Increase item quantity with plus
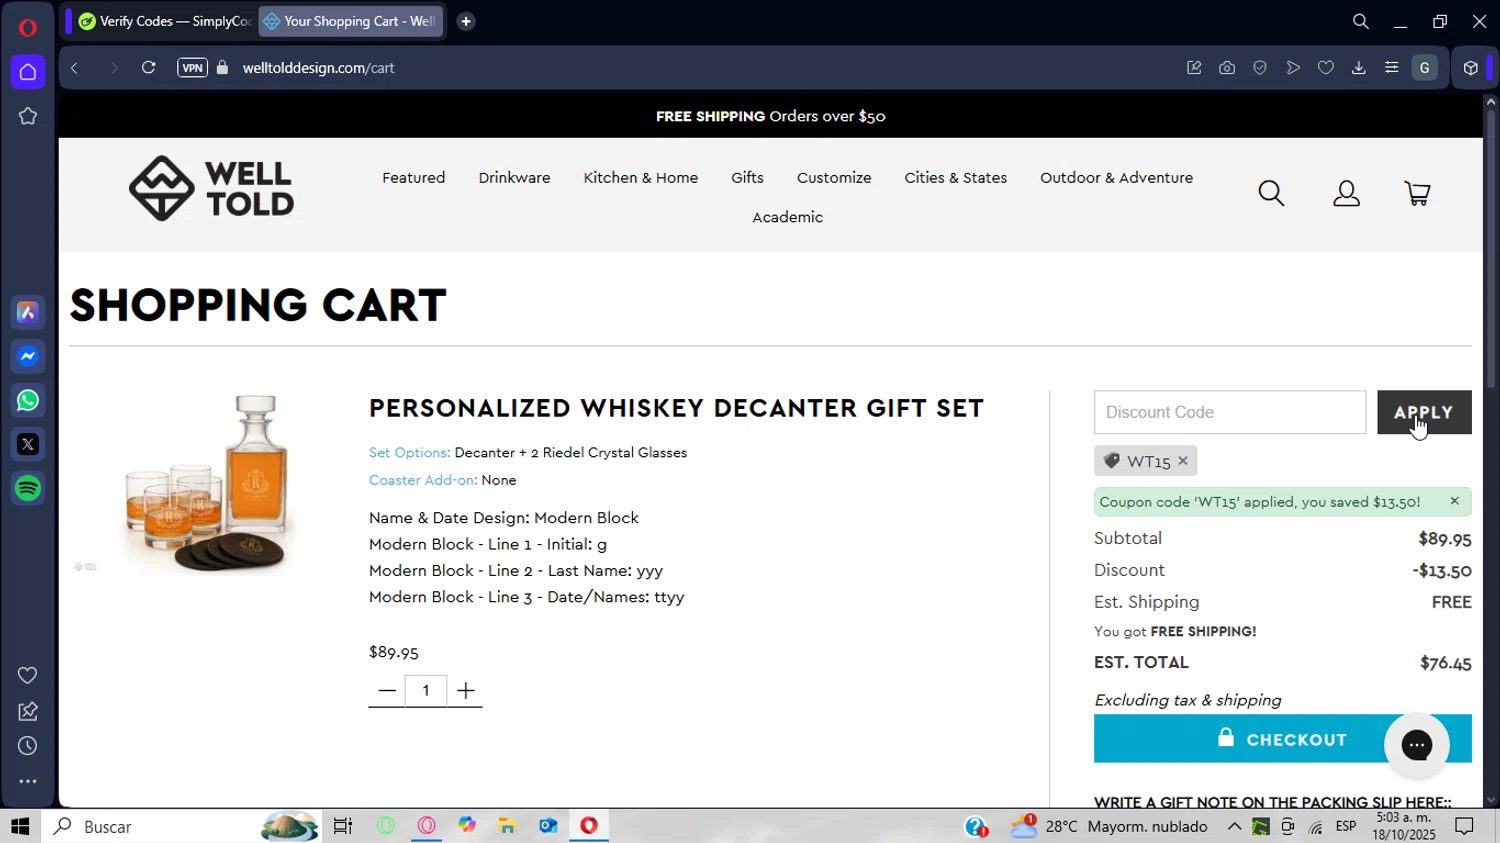Viewport: 1500px width, 843px height. [465, 691]
